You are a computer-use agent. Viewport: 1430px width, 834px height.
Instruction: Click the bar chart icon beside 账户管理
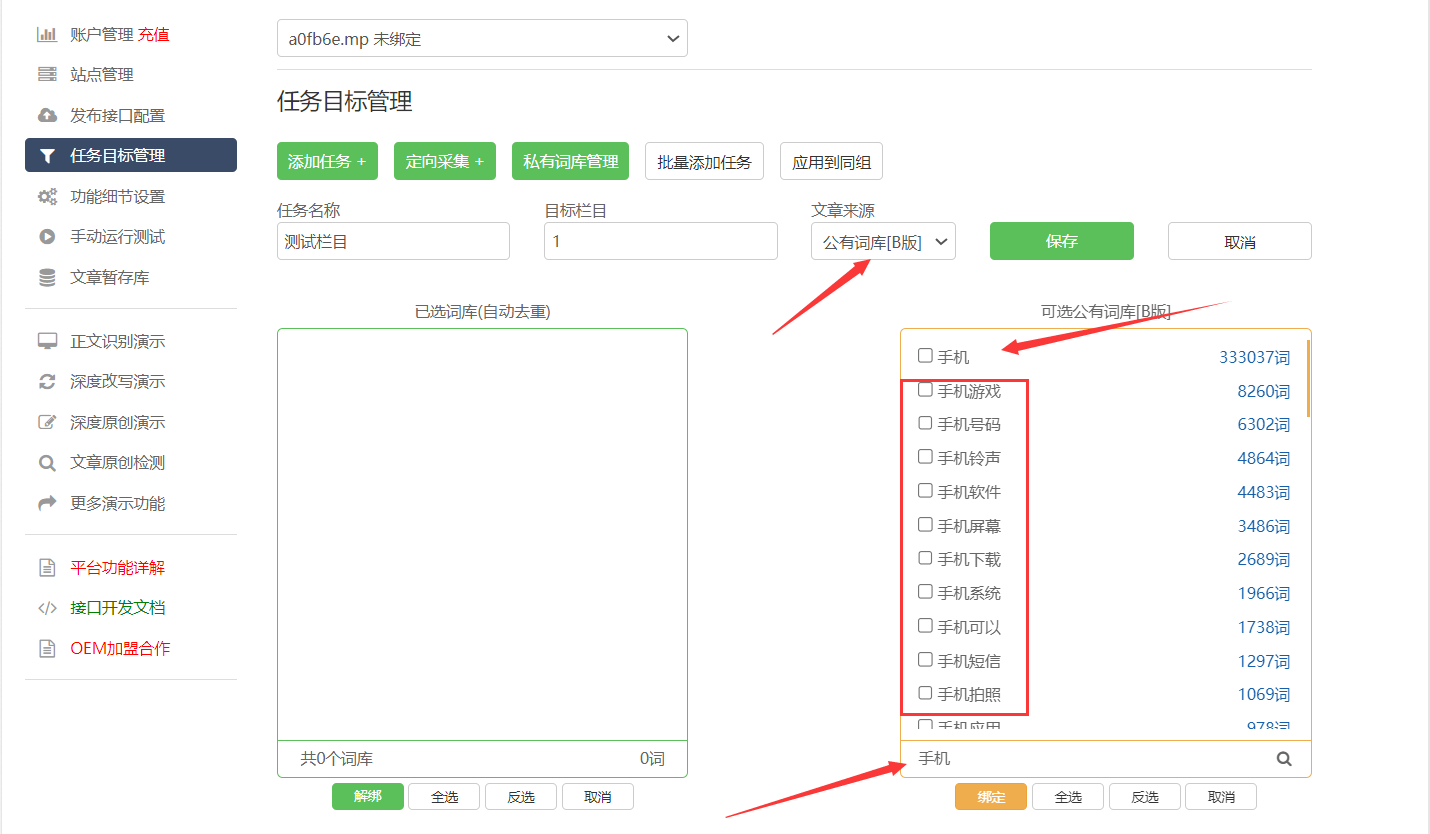[x=47, y=35]
